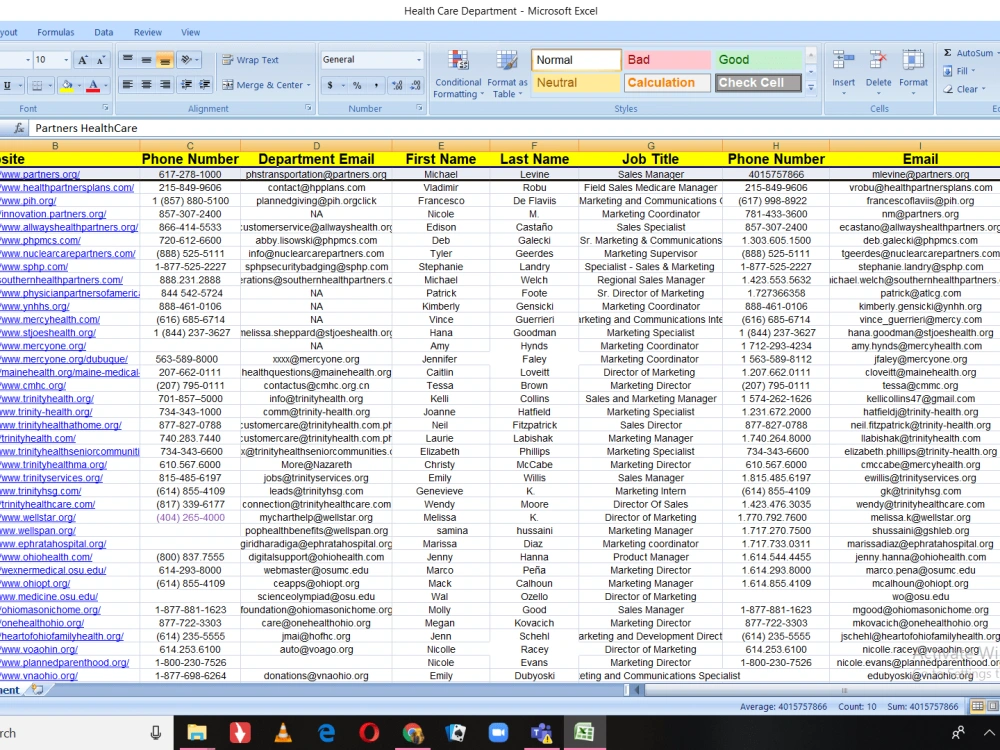Screen dimensions: 1000x750
Task: Switch to Normal view in status bar
Action: point(976,706)
